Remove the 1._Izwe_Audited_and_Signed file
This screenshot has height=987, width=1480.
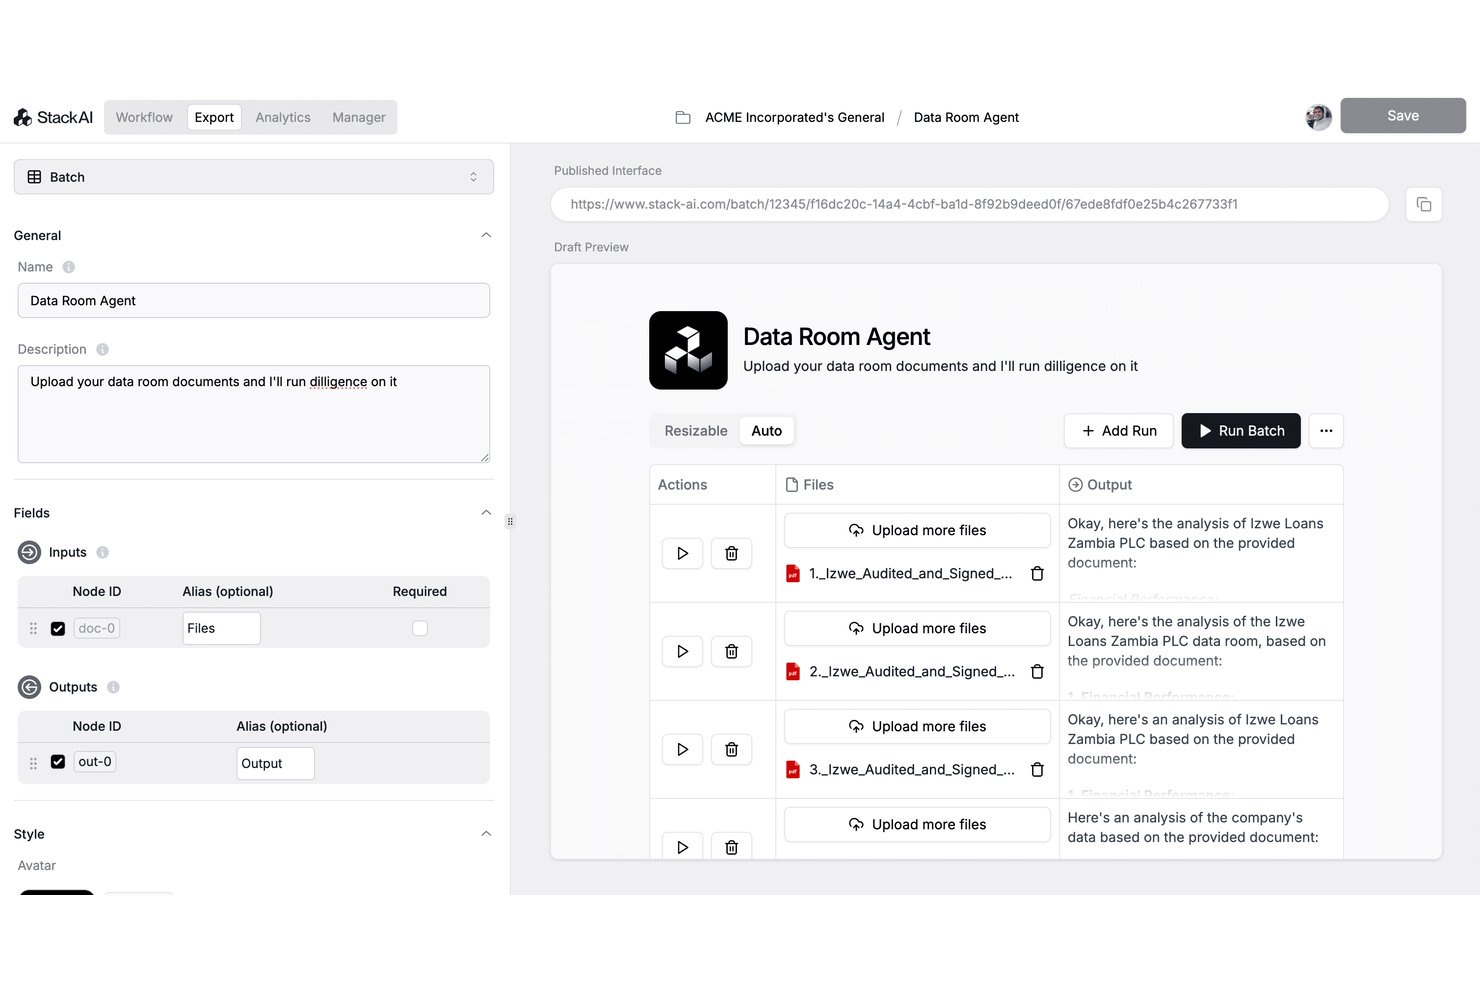pyautogui.click(x=1037, y=574)
